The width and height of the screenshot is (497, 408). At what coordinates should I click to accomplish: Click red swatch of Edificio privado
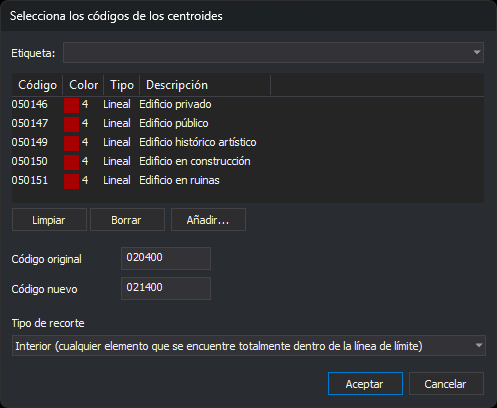[x=71, y=105]
